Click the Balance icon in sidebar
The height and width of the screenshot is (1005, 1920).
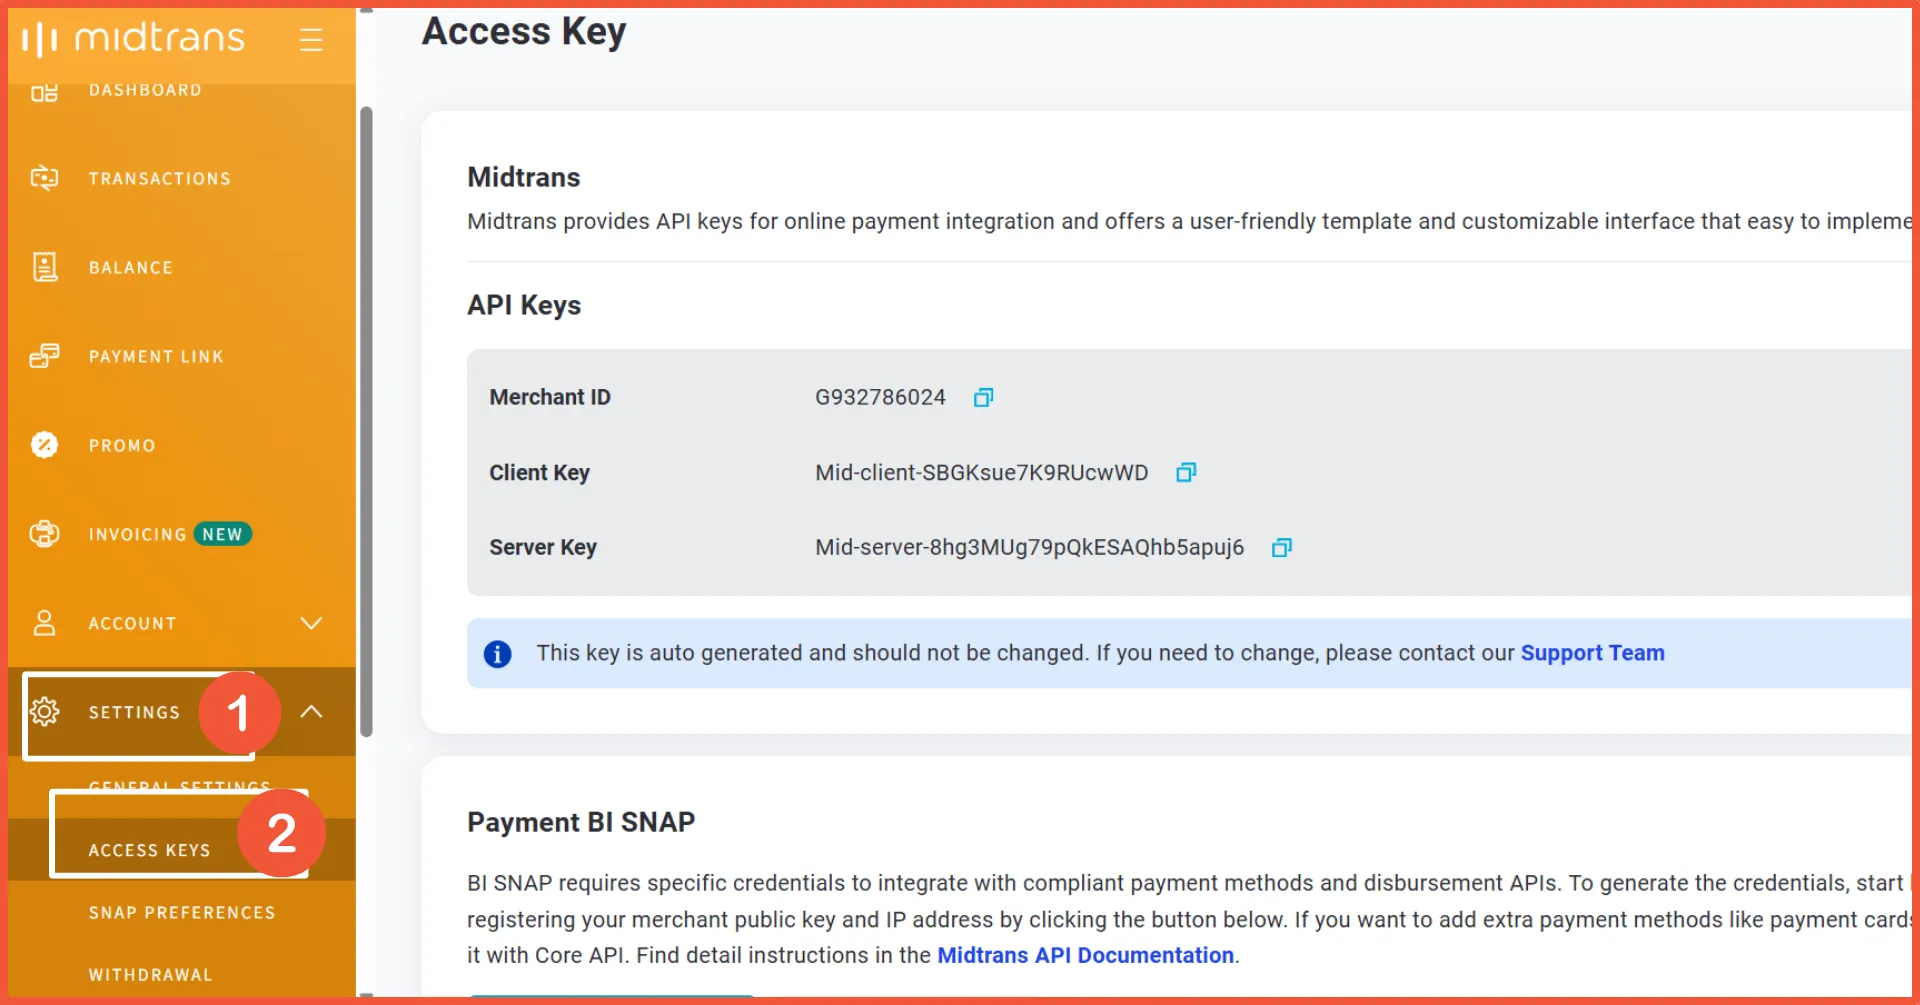[x=45, y=267]
